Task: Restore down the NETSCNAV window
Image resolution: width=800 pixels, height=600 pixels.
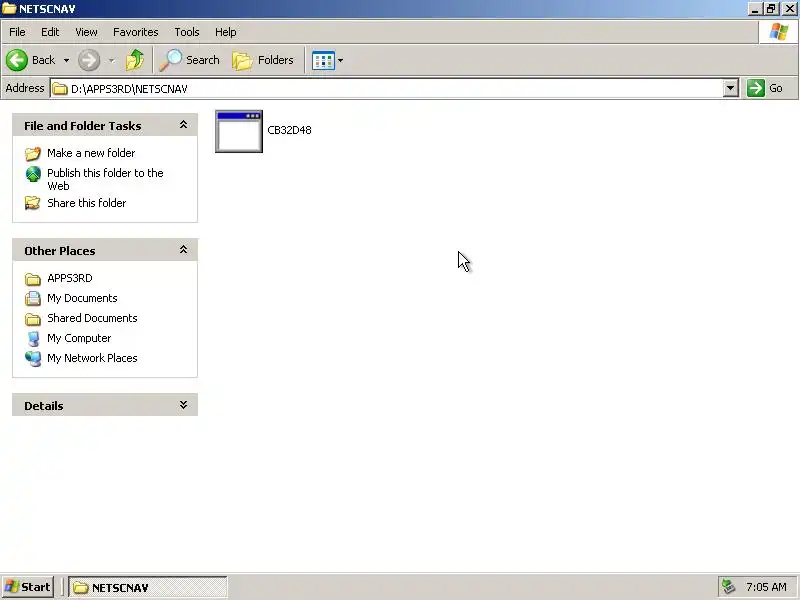Action: click(x=771, y=9)
